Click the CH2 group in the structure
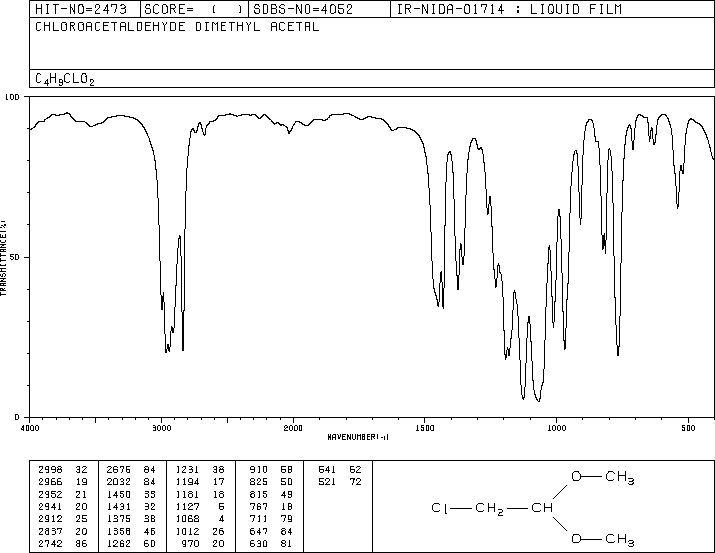The width and height of the screenshot is (715, 553). pos(489,509)
